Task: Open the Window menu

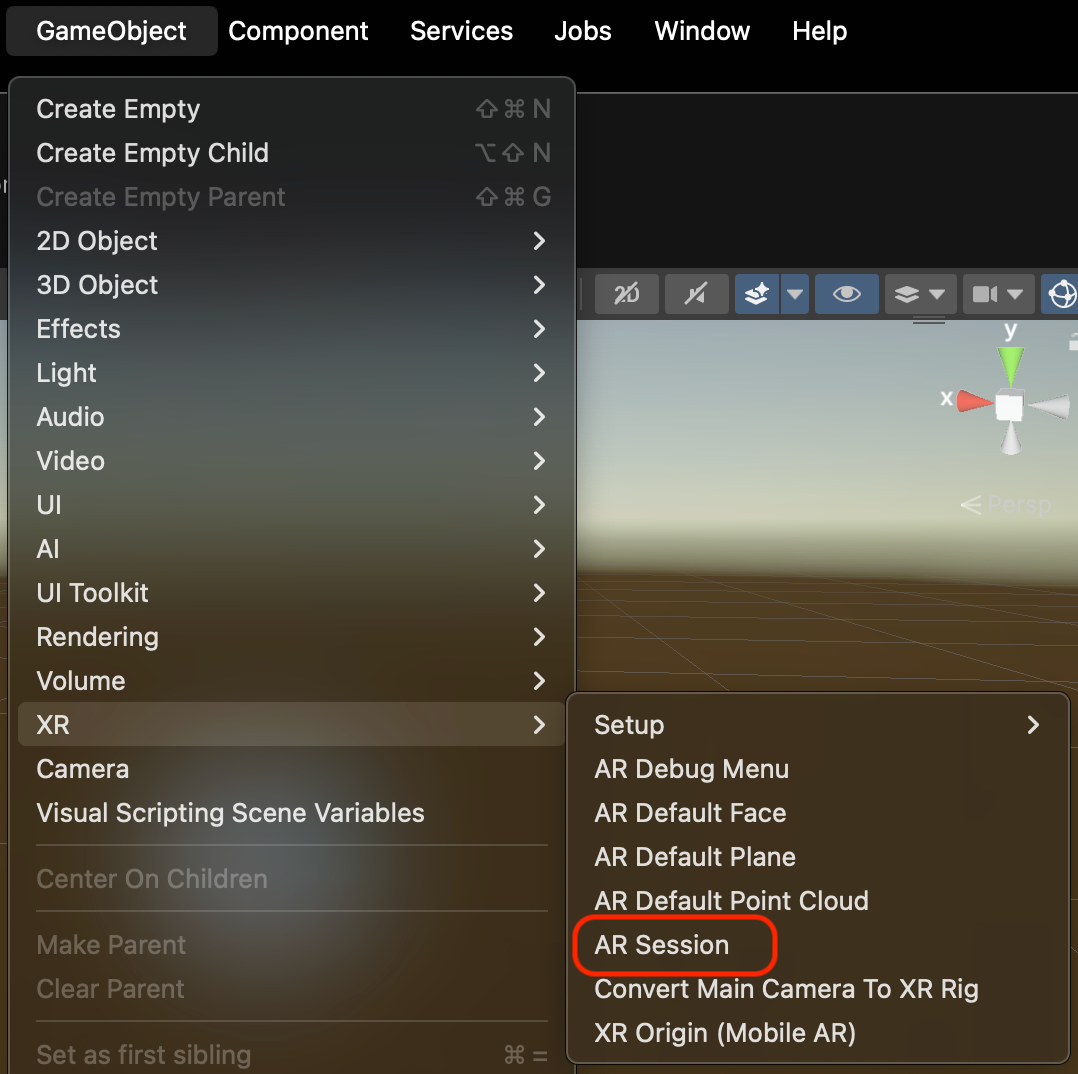Action: (x=702, y=31)
